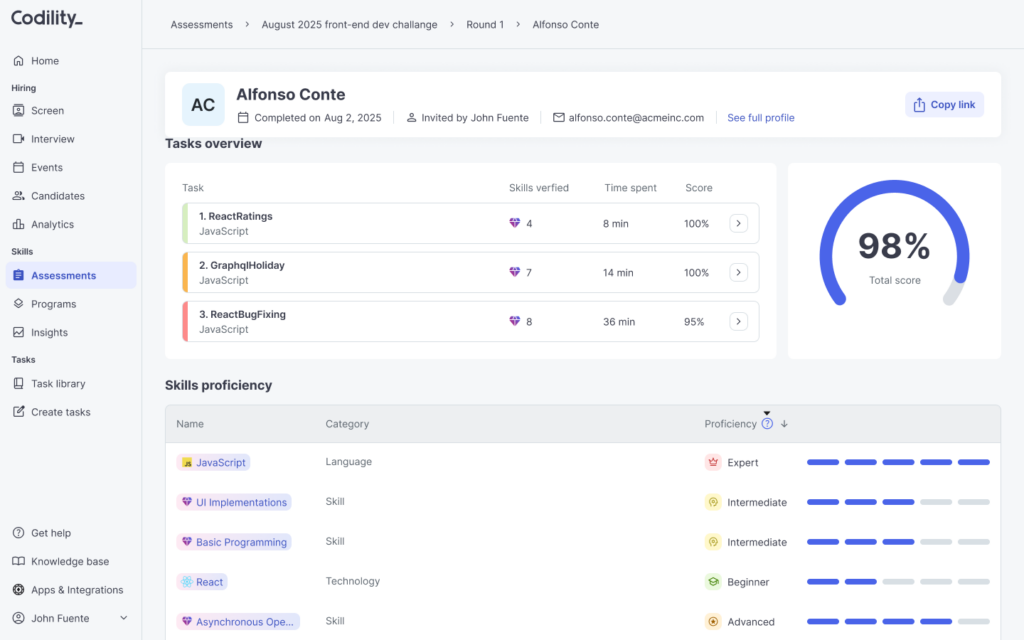1024x640 pixels.
Task: Open the Home sidebar icon
Action: (x=18, y=61)
